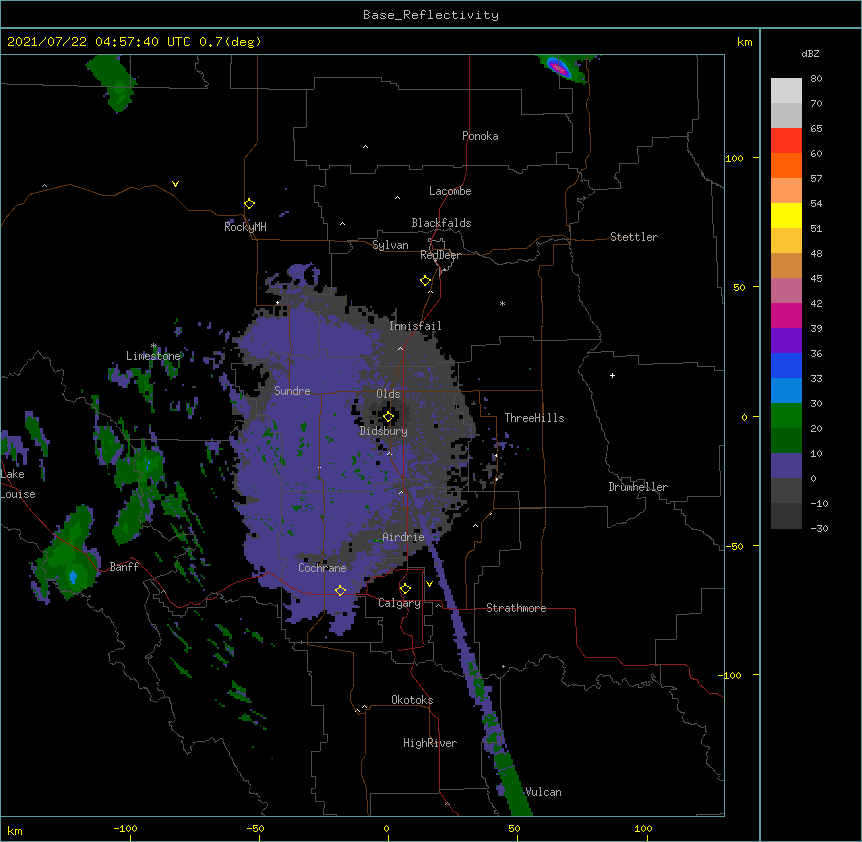
Task: Click the 65 value in the dBZ legend
Action: point(816,129)
